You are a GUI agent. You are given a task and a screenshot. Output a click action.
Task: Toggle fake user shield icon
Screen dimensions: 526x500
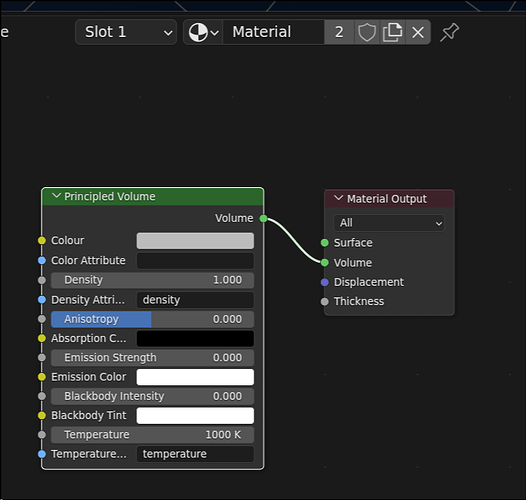(367, 32)
